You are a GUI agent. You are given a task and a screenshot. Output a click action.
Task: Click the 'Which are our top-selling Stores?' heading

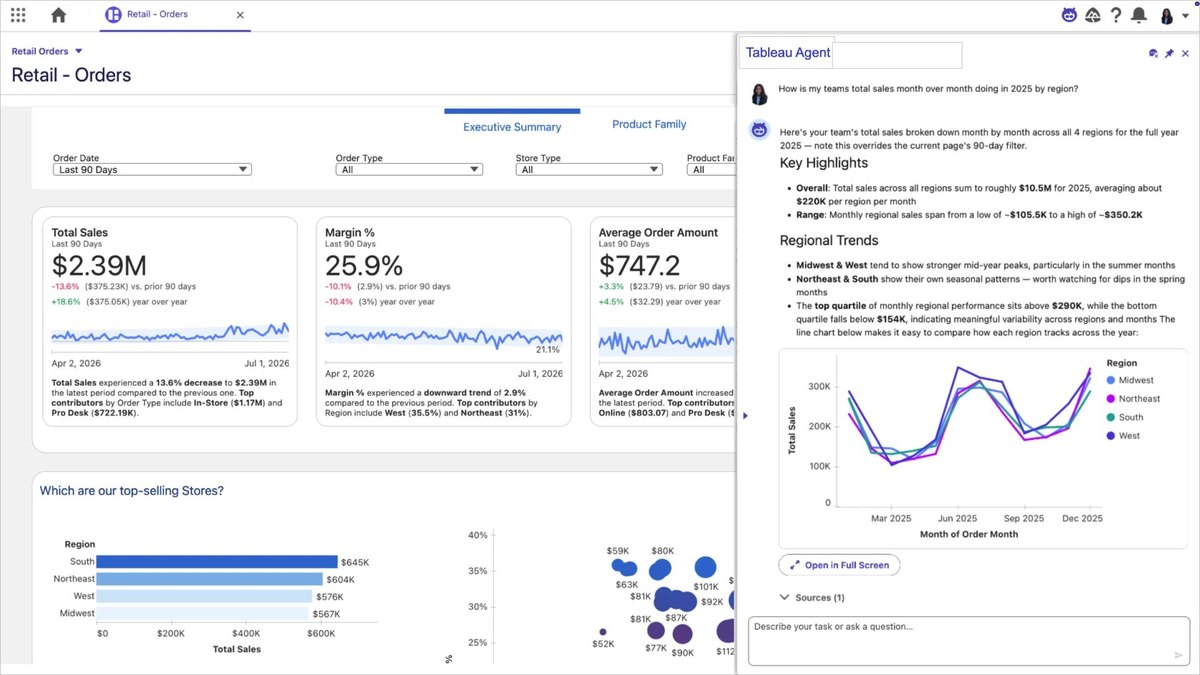click(131, 491)
